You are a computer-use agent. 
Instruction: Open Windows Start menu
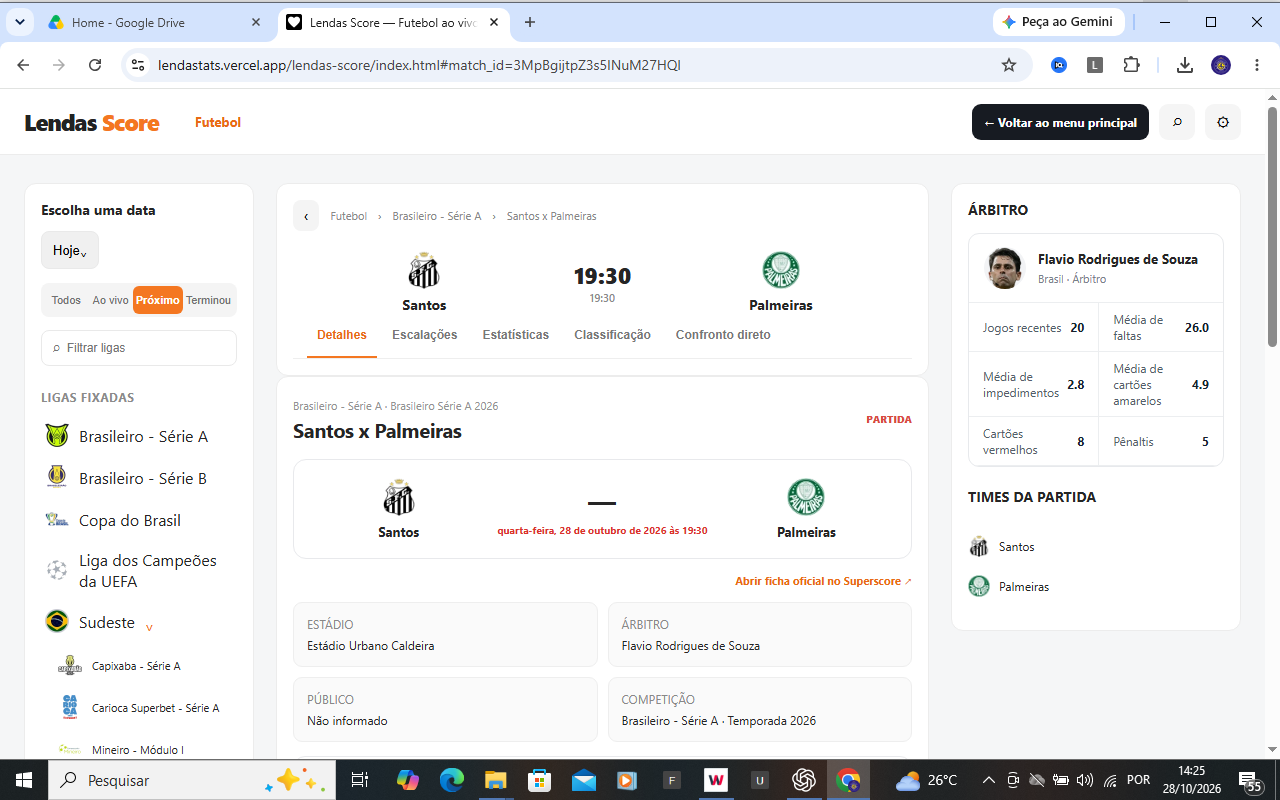(x=24, y=780)
